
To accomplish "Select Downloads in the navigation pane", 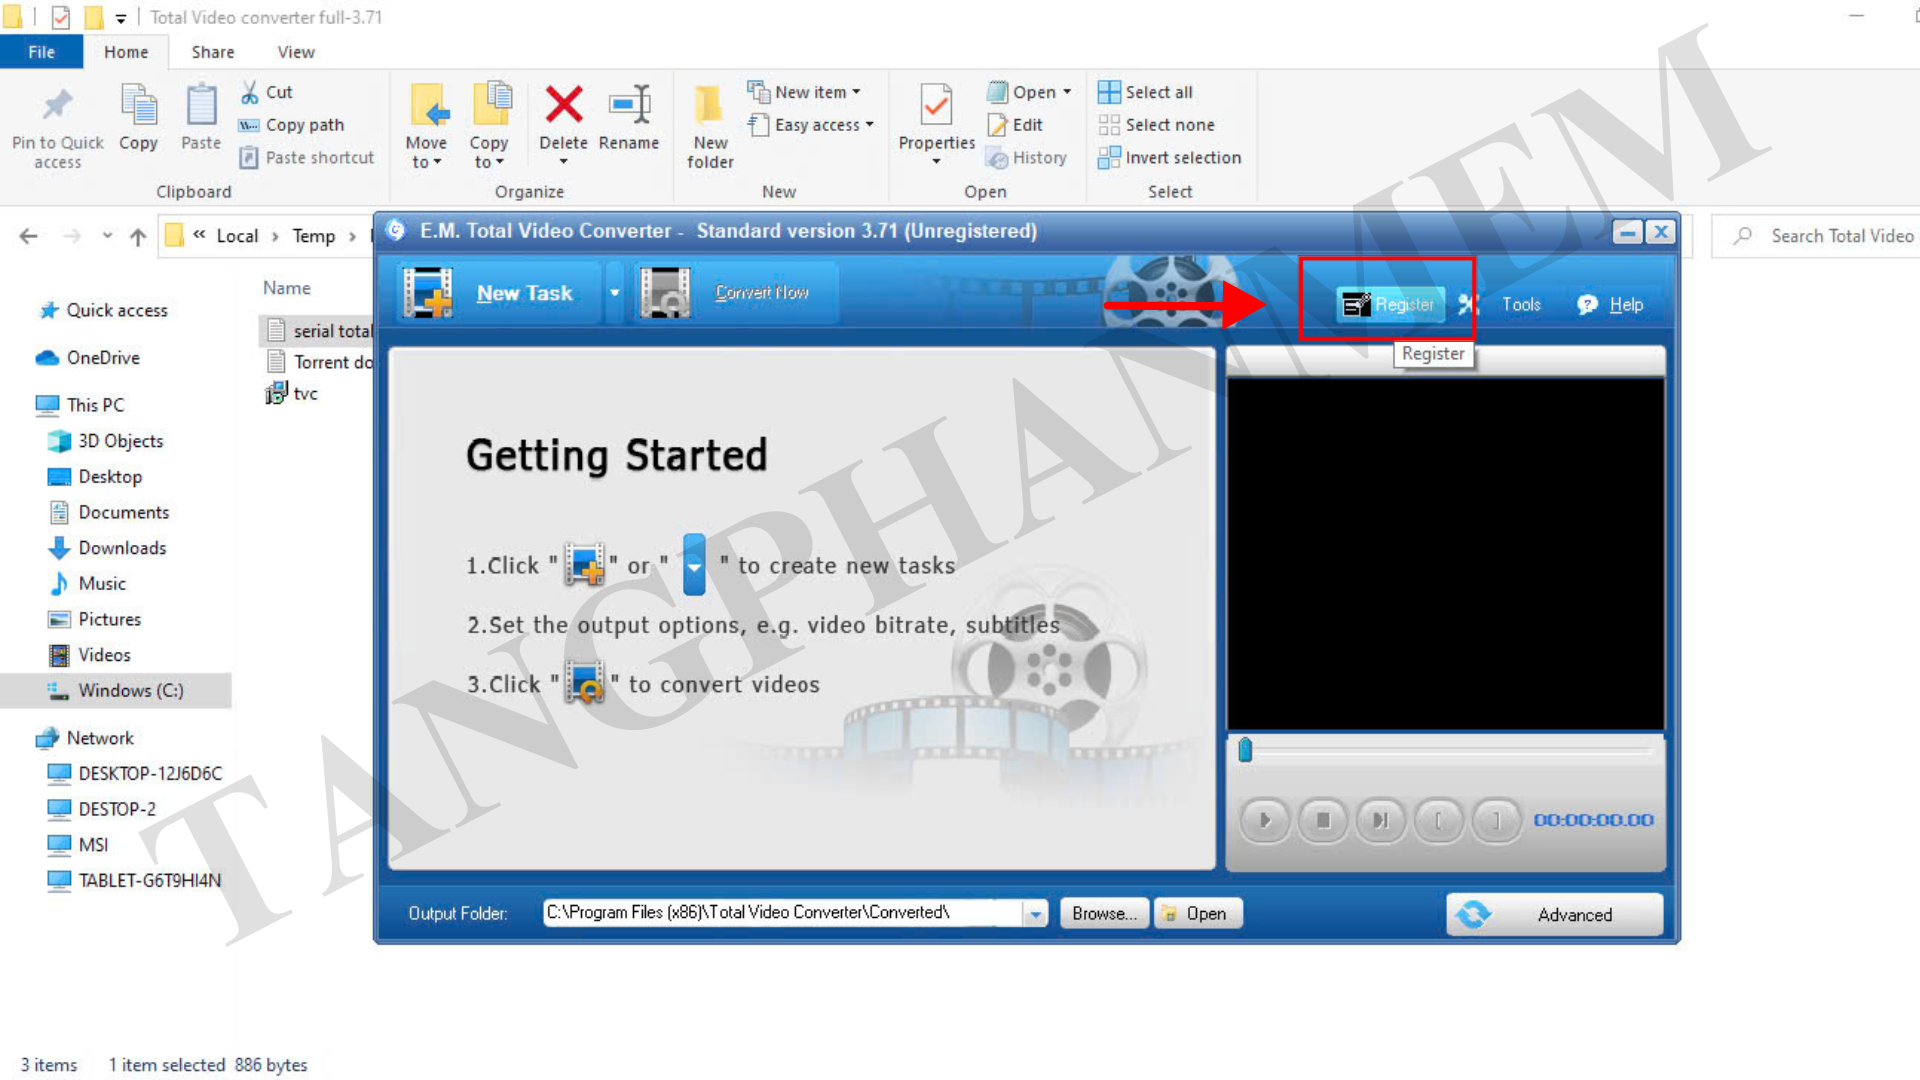I will point(122,548).
